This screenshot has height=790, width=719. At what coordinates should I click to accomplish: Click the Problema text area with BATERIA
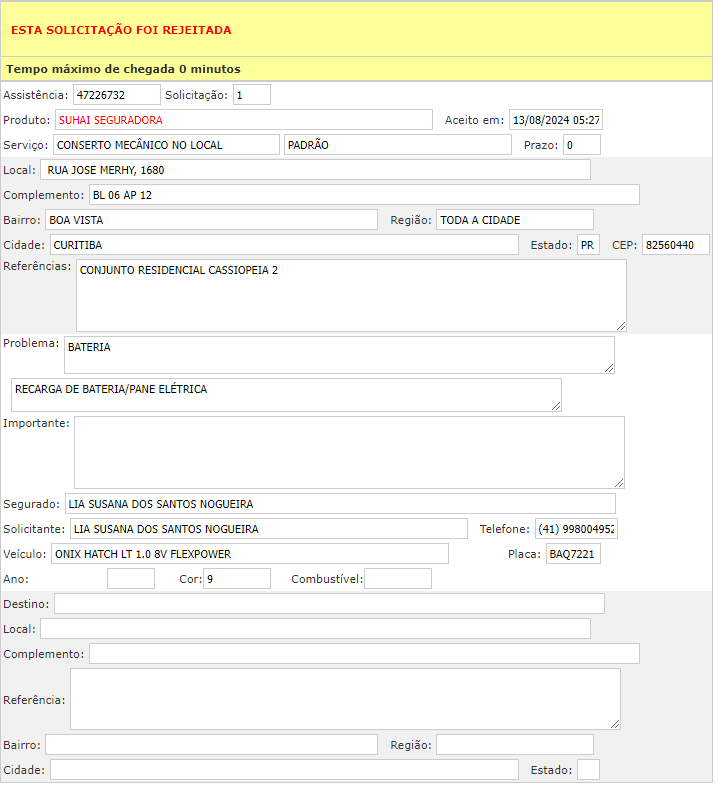[338, 355]
